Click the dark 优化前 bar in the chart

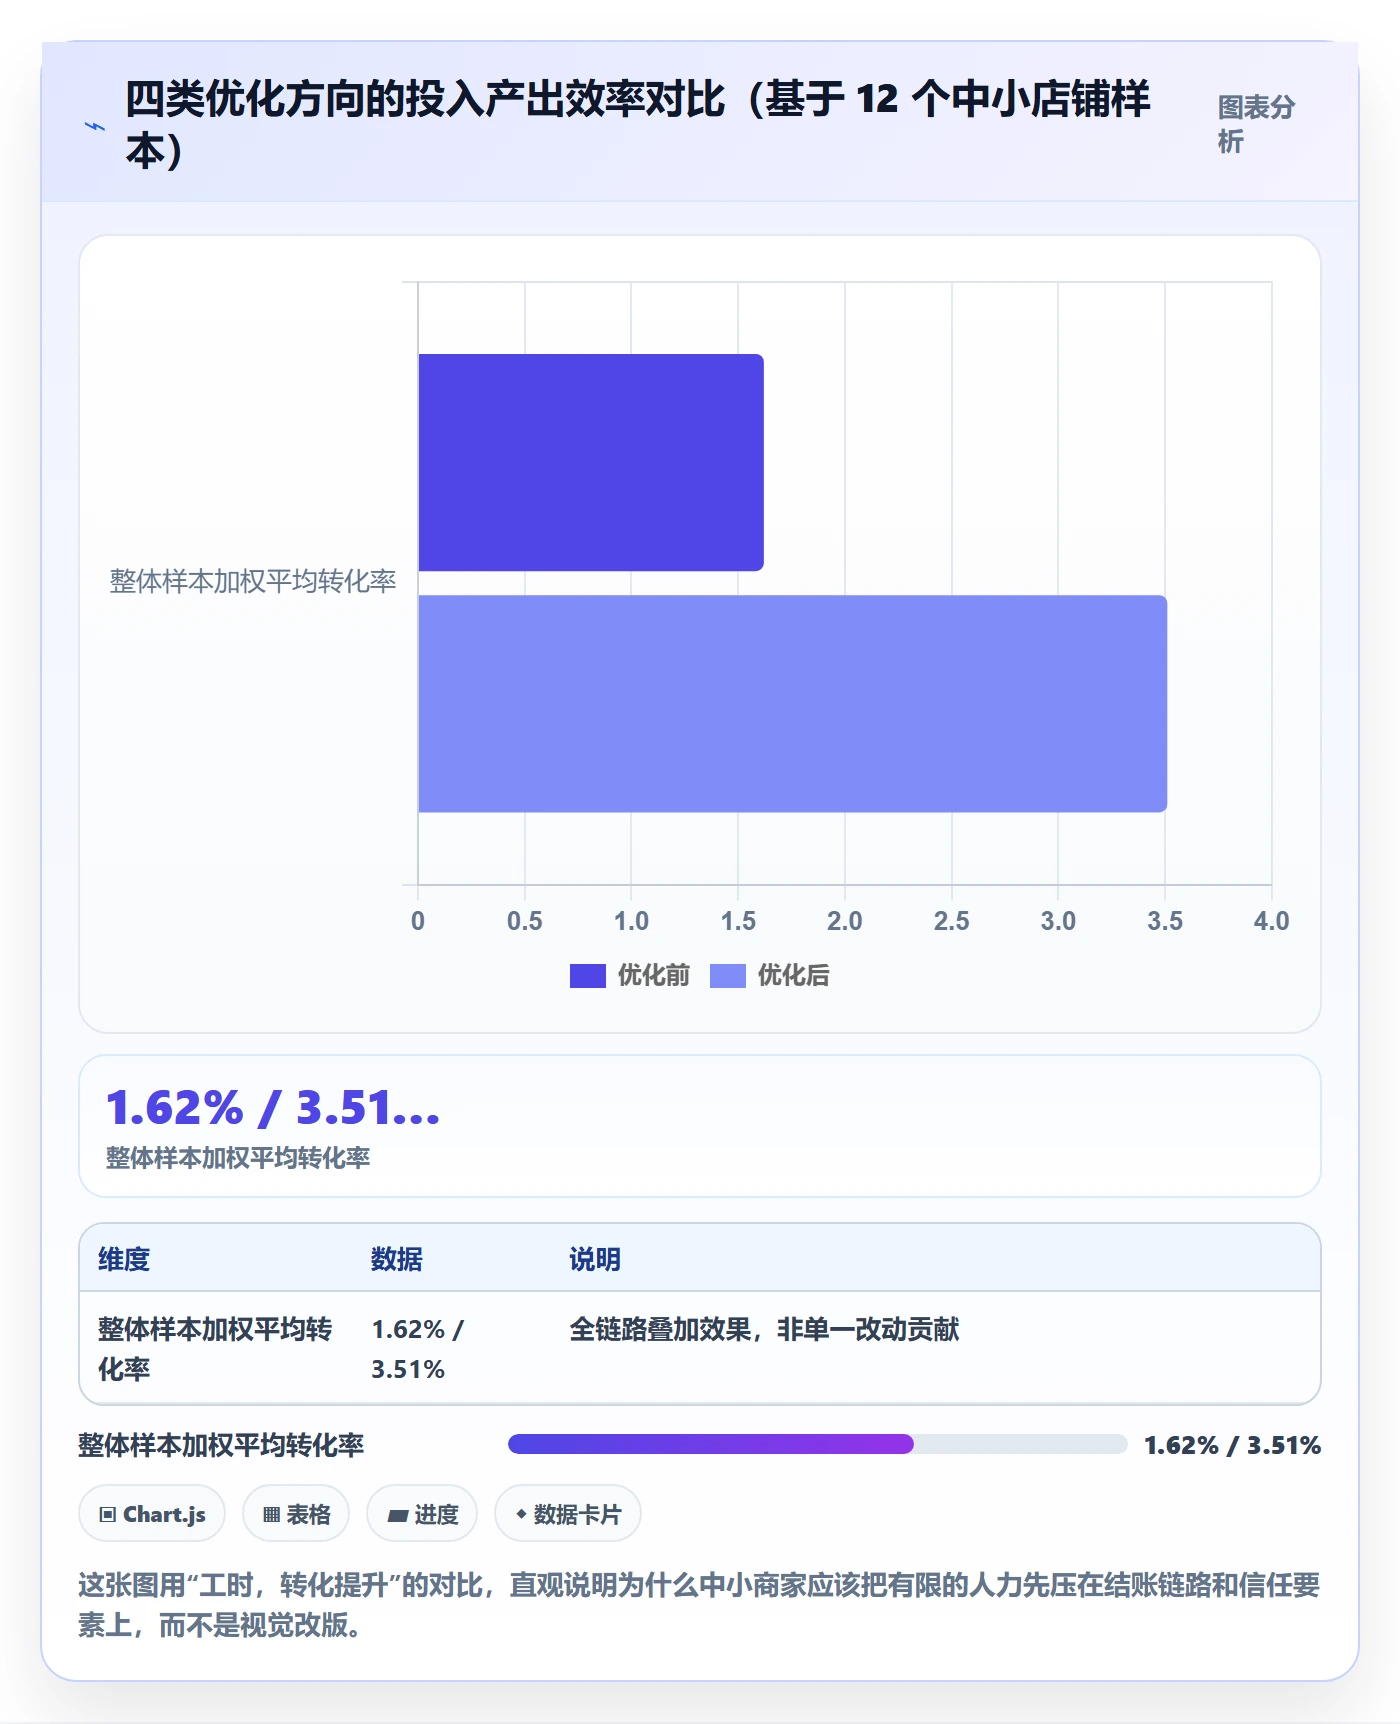click(591, 463)
